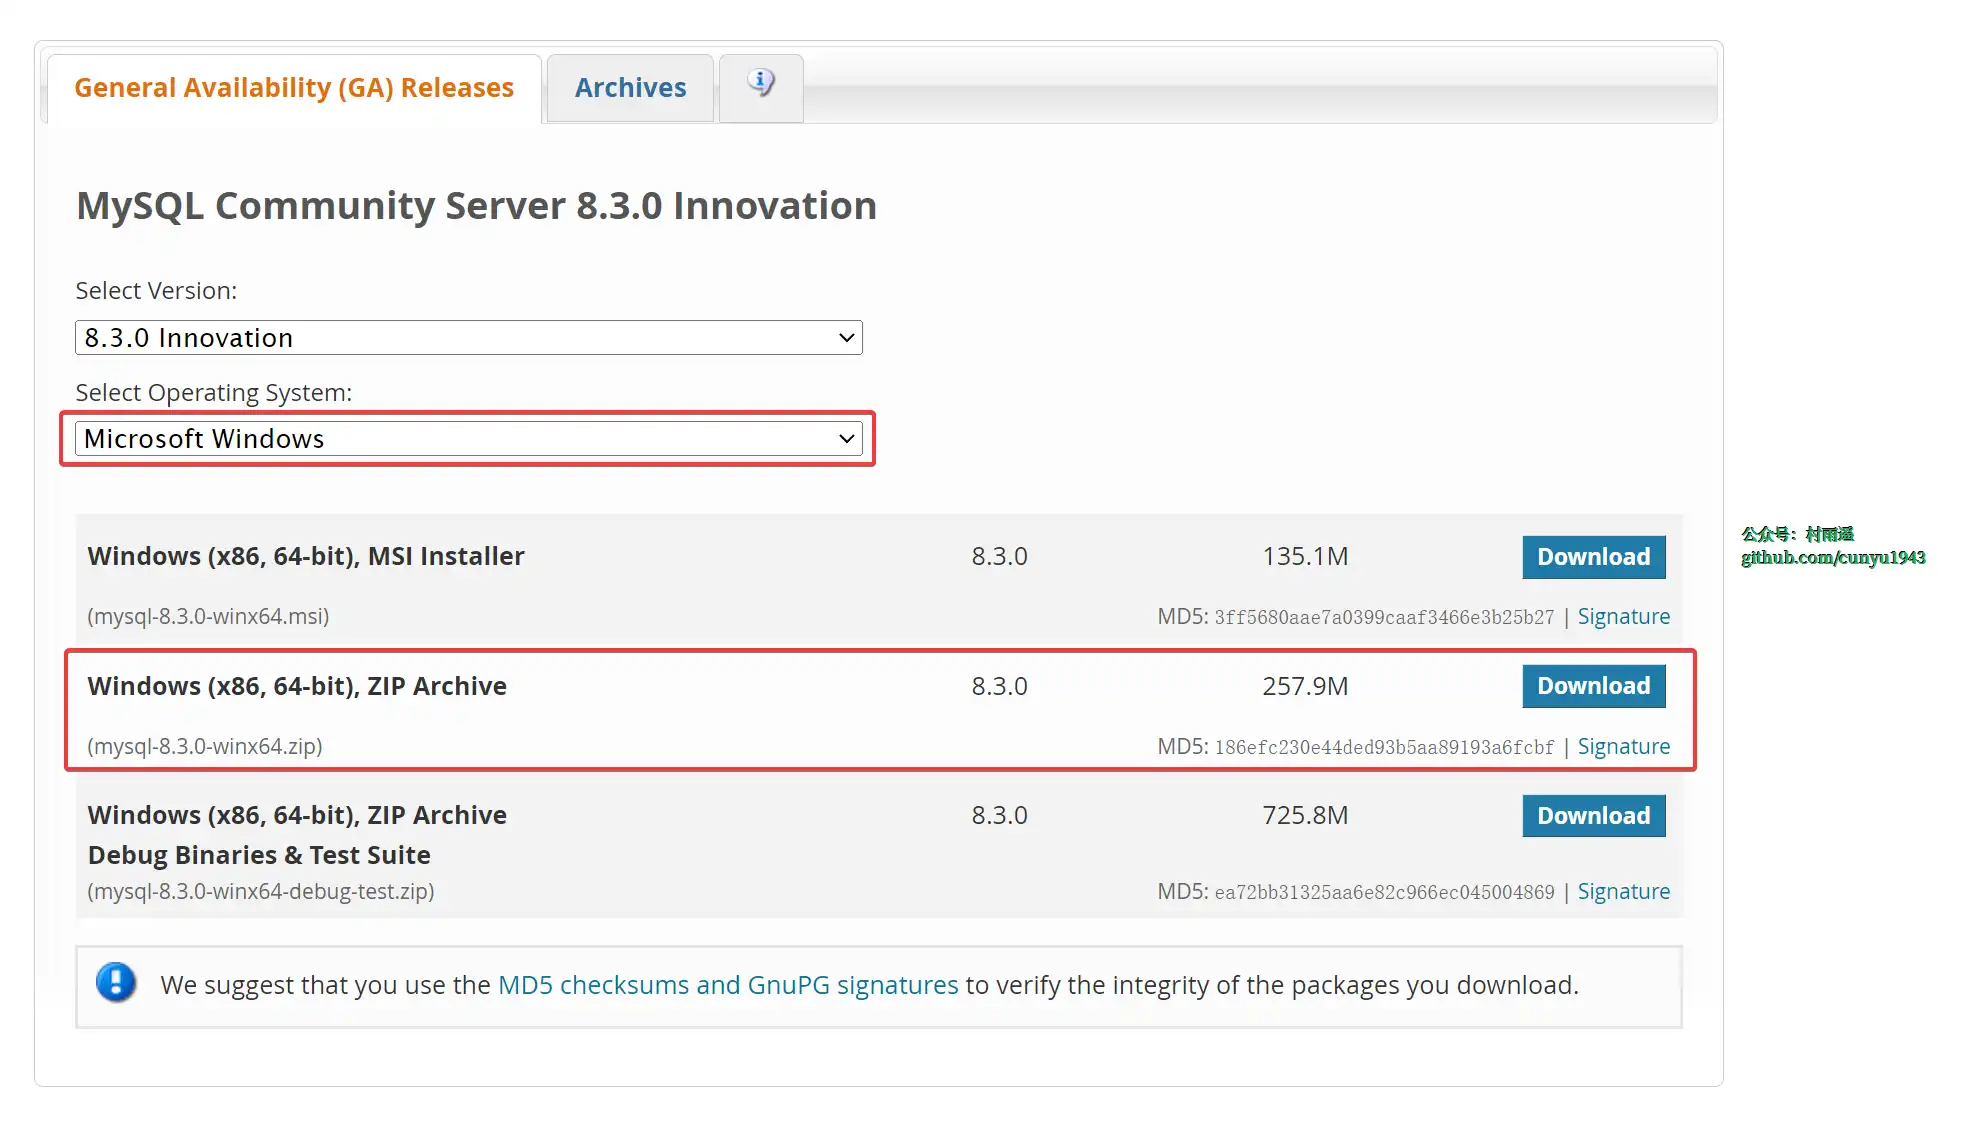Download the 257.9M ZIP Archive

pyautogui.click(x=1593, y=686)
